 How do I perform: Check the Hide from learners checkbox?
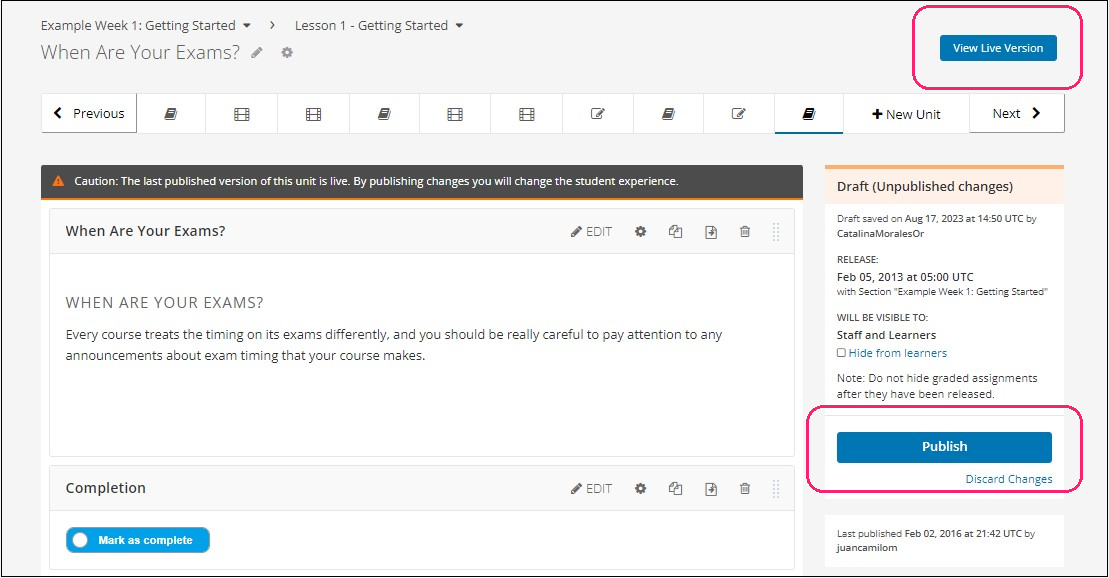click(x=841, y=353)
